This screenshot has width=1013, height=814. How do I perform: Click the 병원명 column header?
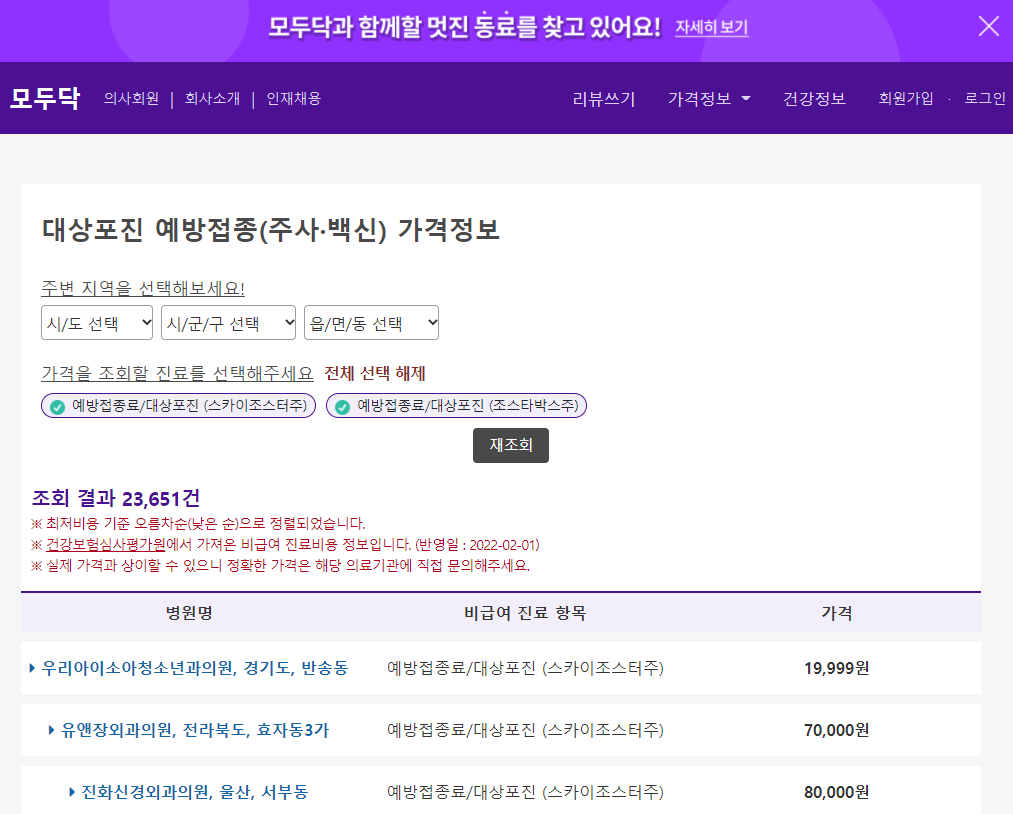point(189,612)
